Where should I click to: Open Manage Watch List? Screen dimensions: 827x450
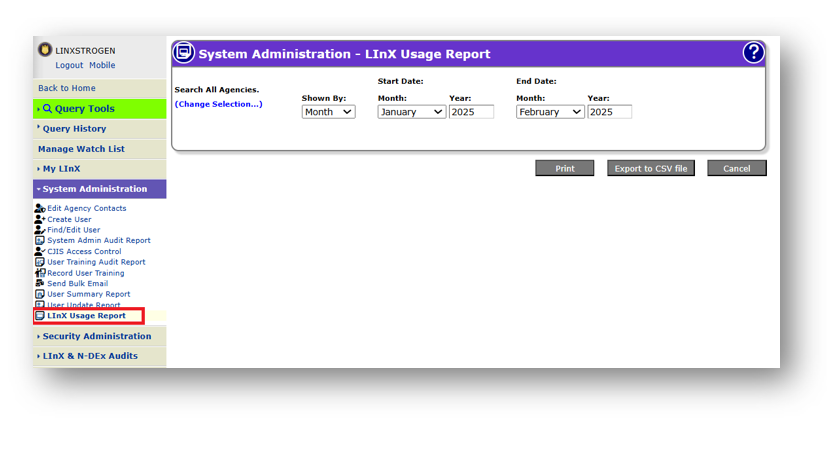[100, 149]
